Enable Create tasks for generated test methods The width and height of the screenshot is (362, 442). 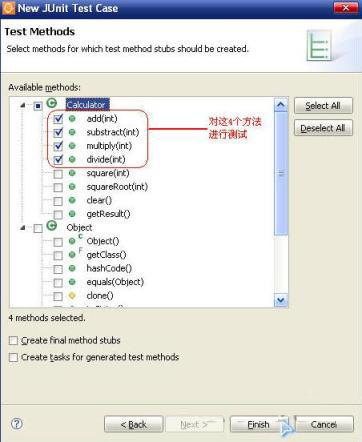click(13, 357)
